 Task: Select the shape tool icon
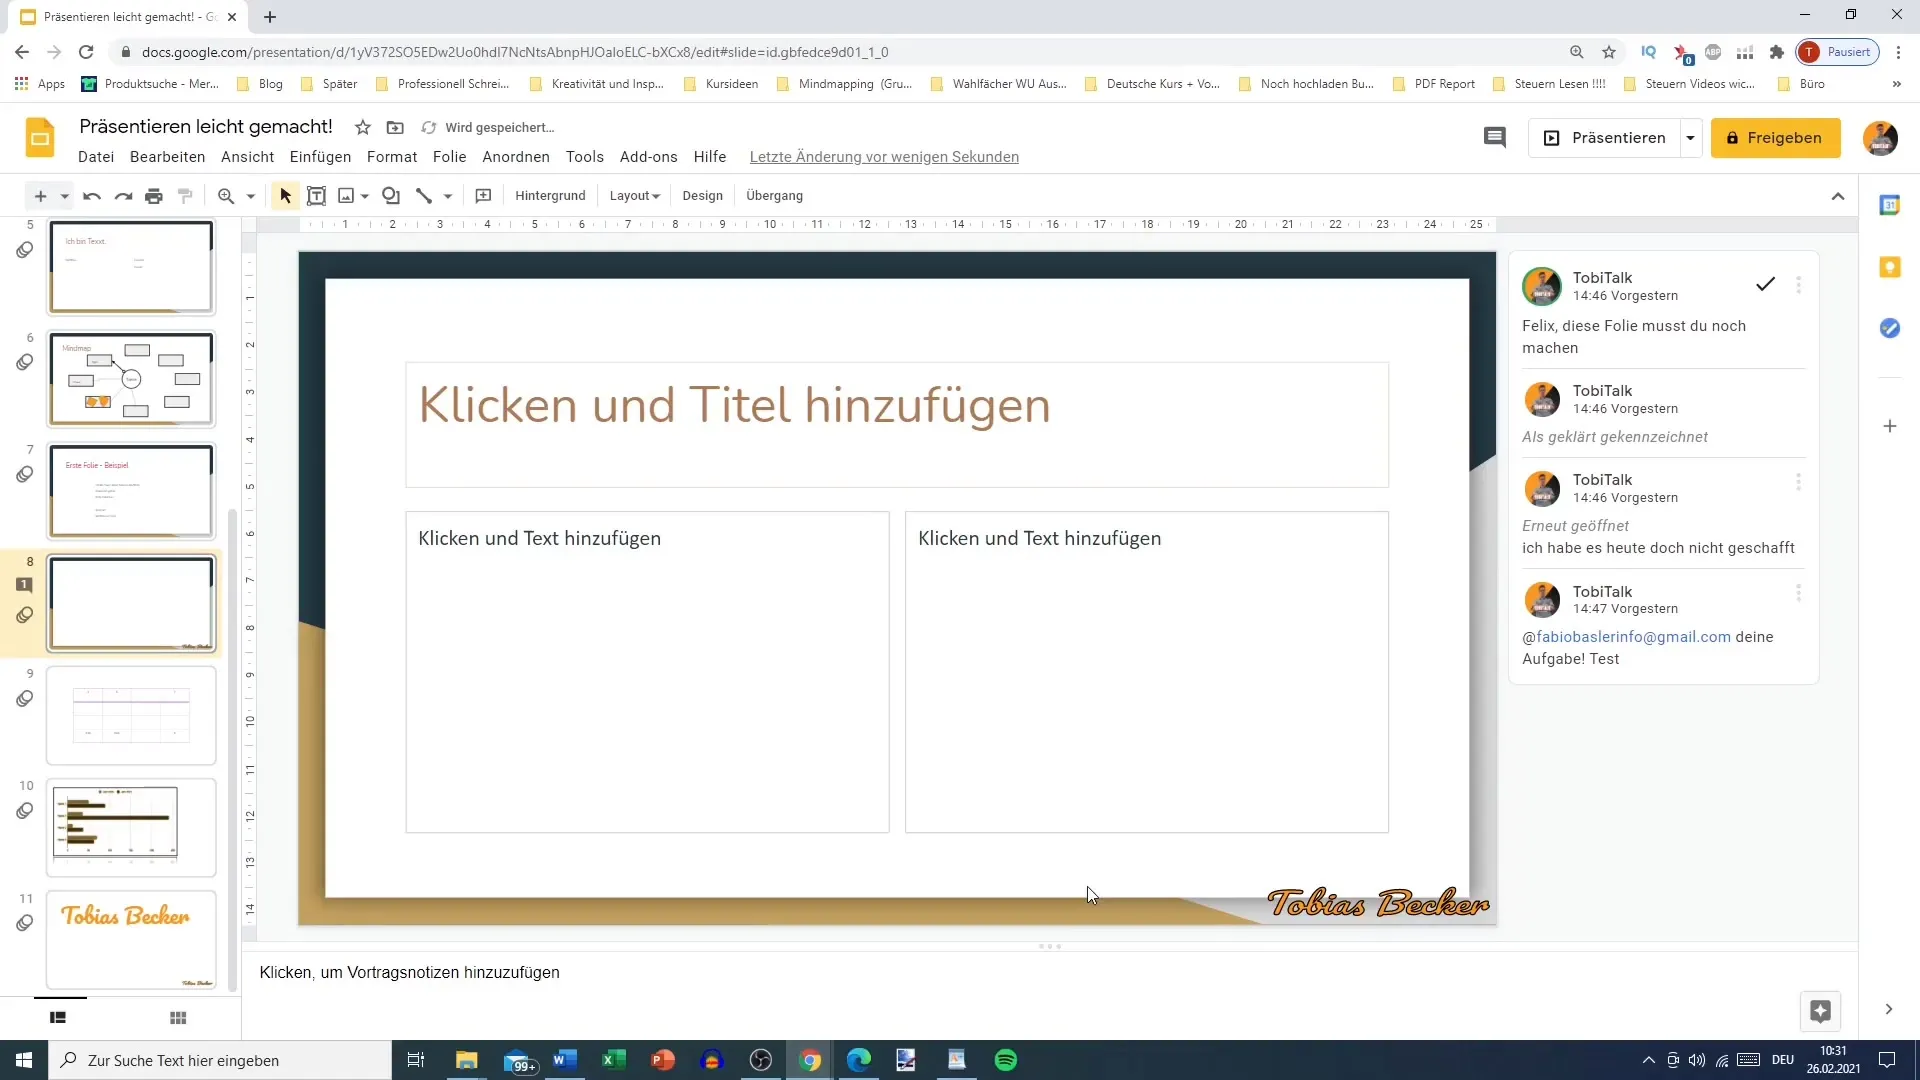click(x=391, y=196)
